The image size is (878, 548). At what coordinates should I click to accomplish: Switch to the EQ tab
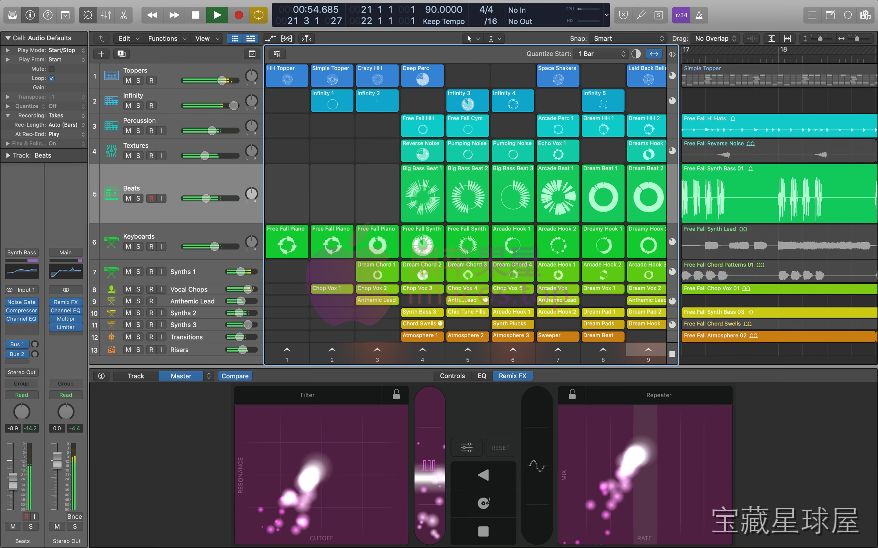[x=482, y=376]
